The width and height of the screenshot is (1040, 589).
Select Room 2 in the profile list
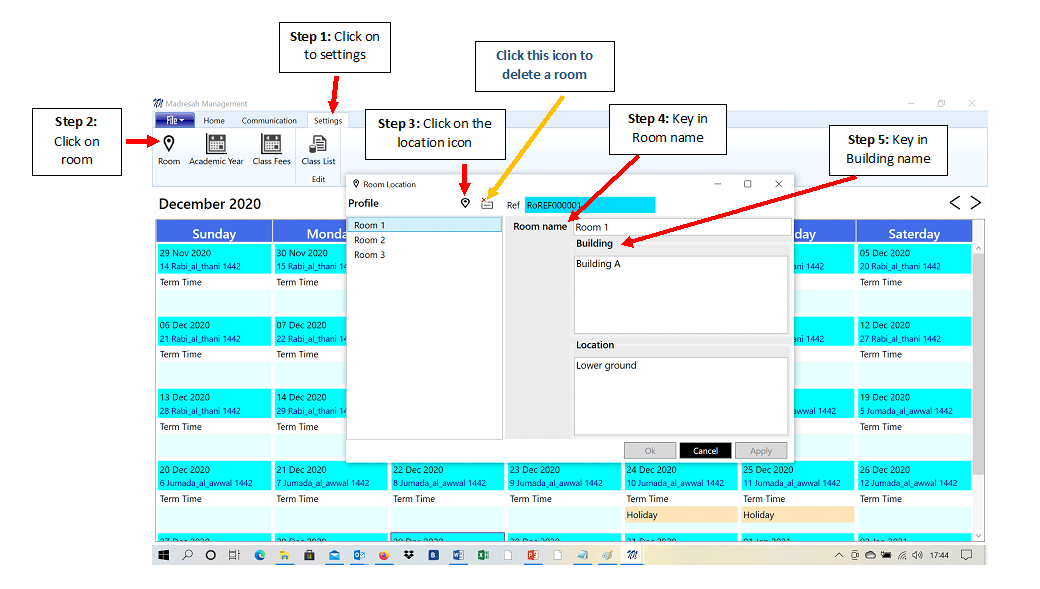(x=368, y=240)
